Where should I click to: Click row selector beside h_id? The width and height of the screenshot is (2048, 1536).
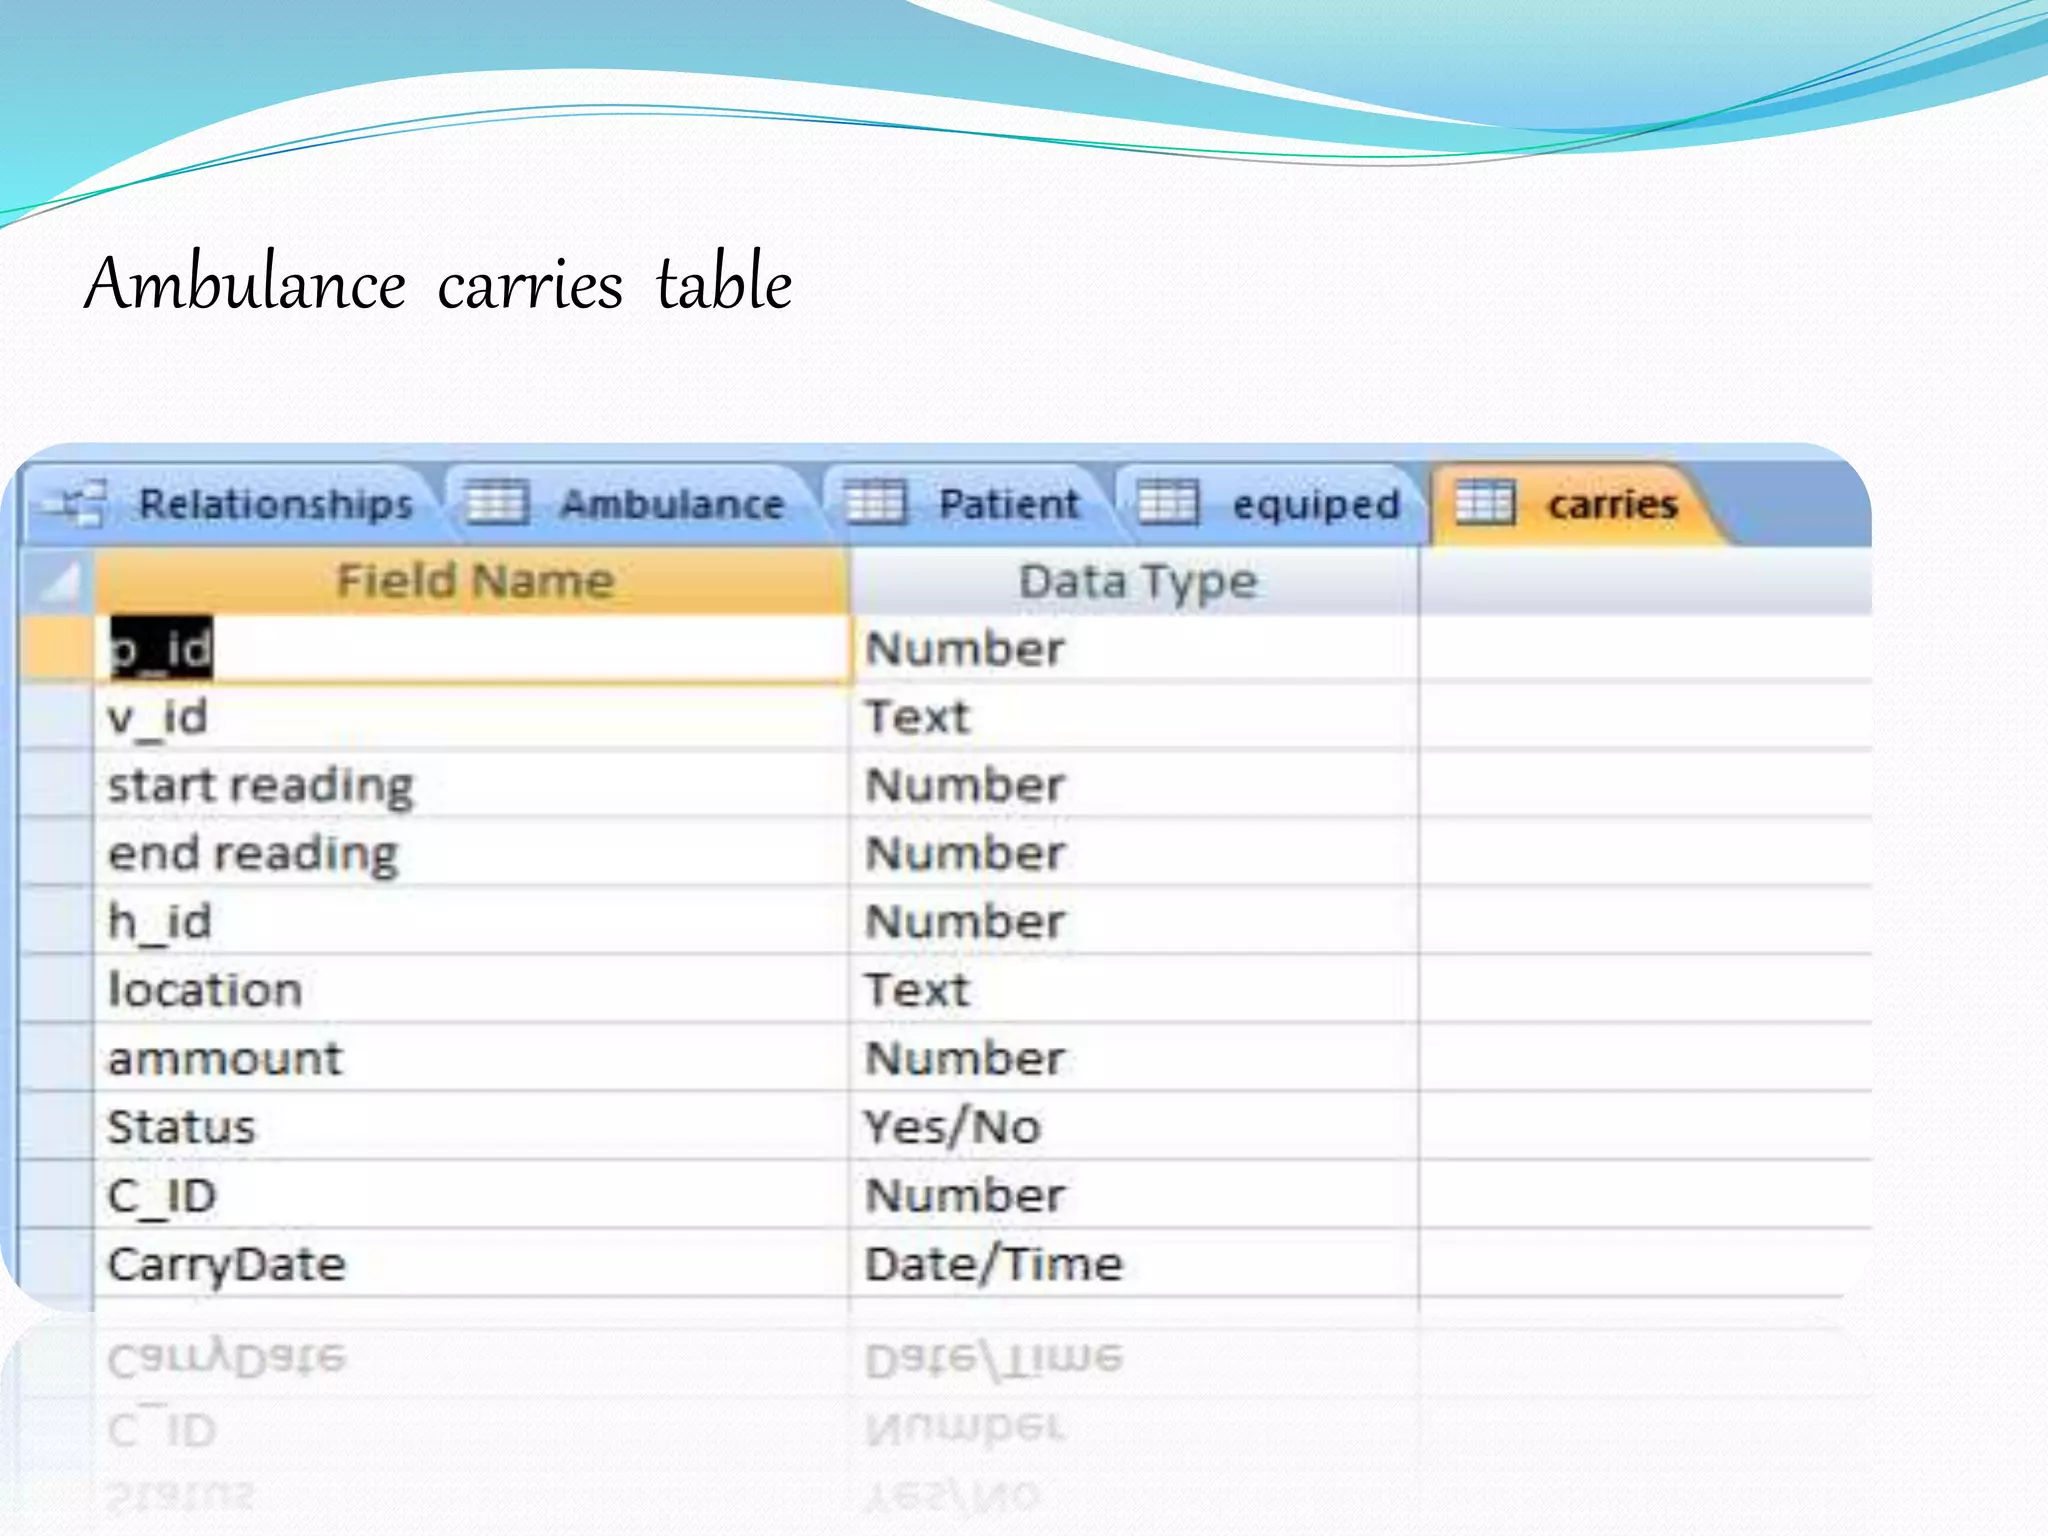tap(57, 922)
